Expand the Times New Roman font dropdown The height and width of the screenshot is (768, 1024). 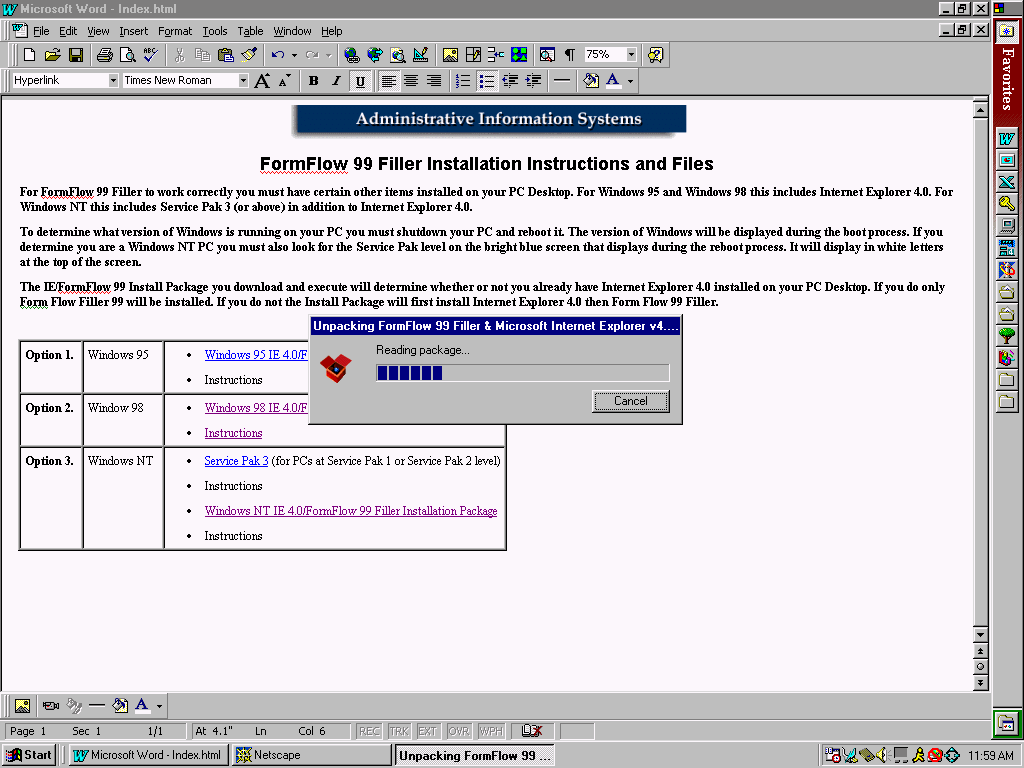[x=243, y=81]
